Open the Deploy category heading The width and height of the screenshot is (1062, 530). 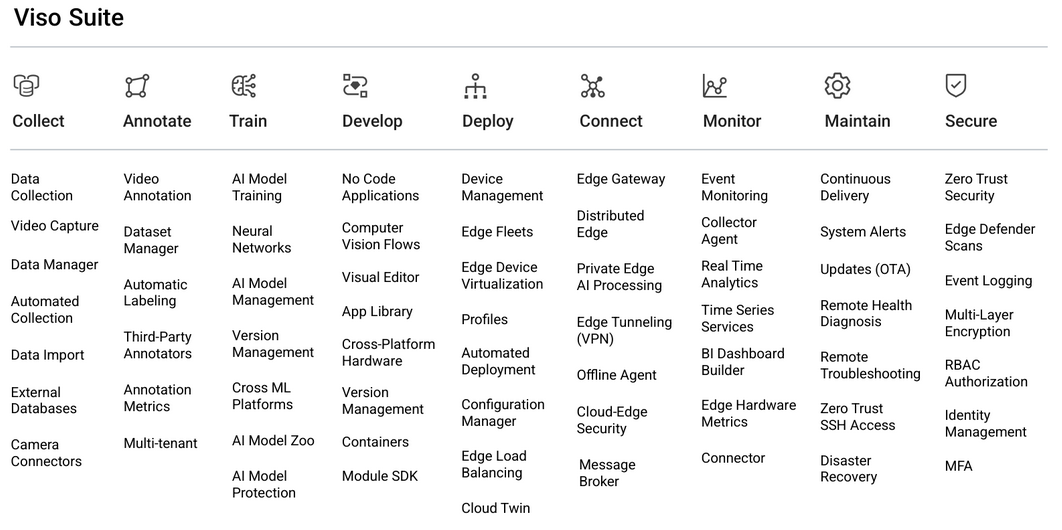click(x=487, y=121)
